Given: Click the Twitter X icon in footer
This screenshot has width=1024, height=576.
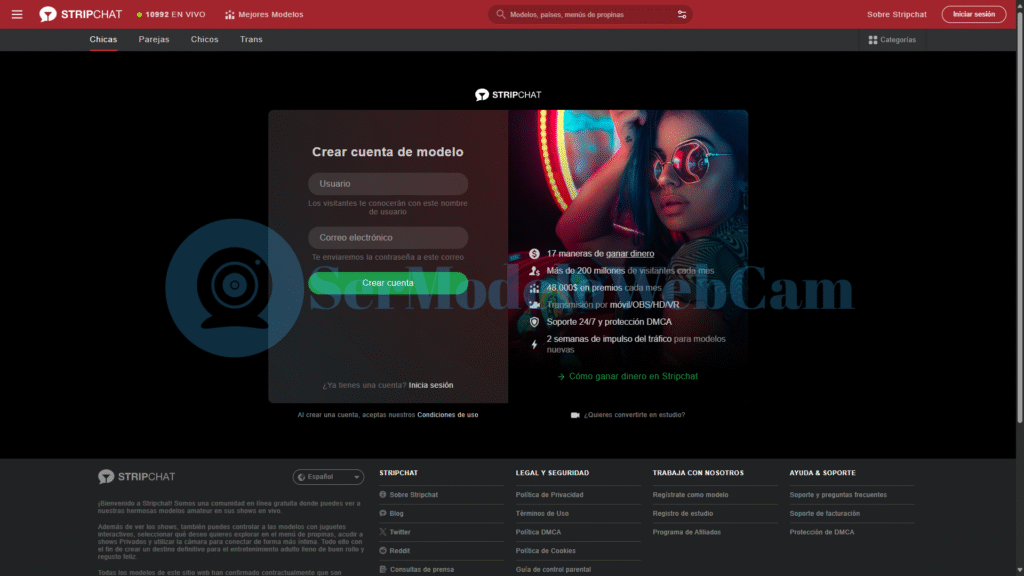Looking at the screenshot, I should [x=383, y=532].
